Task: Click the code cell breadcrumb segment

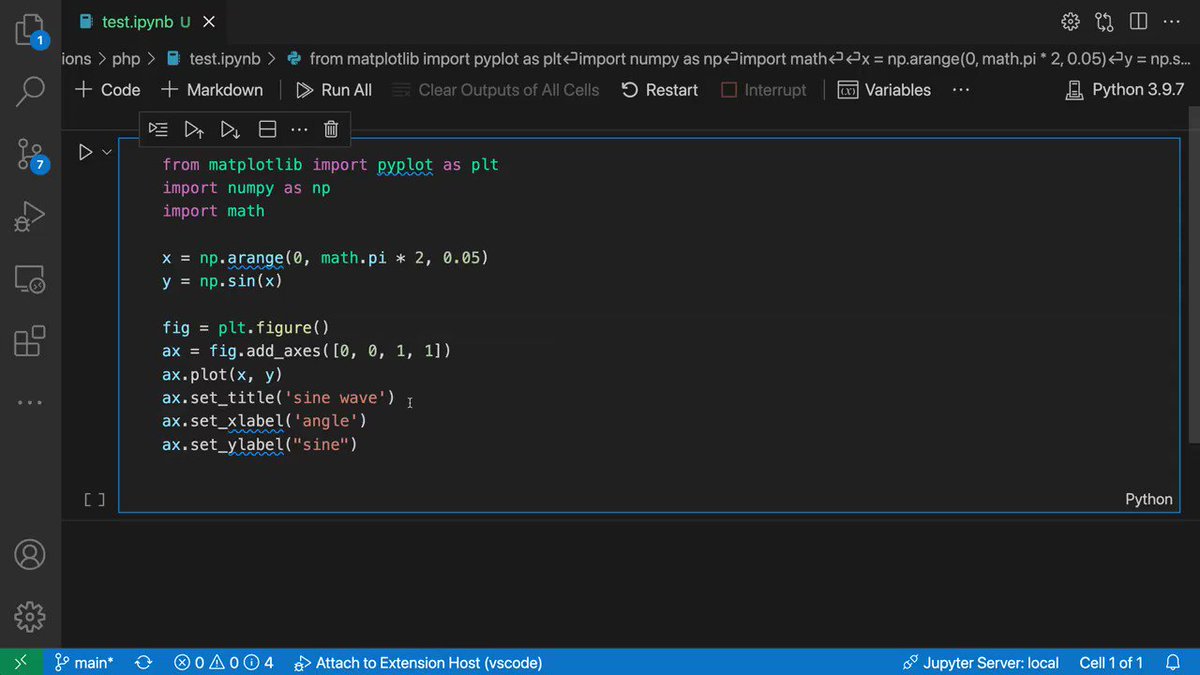Action: [740, 59]
